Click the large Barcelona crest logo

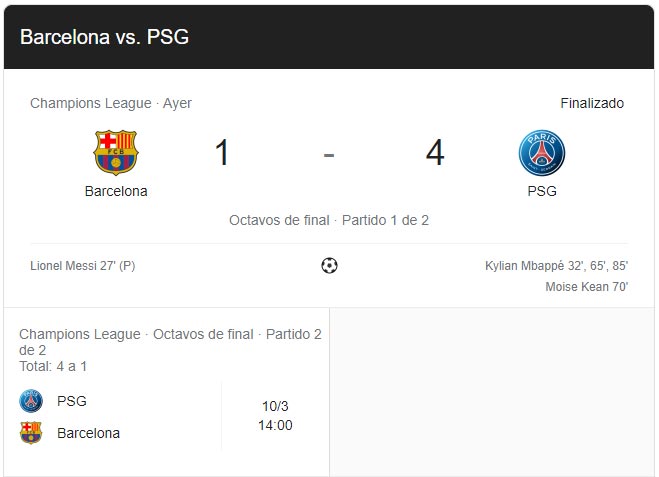pyautogui.click(x=116, y=153)
